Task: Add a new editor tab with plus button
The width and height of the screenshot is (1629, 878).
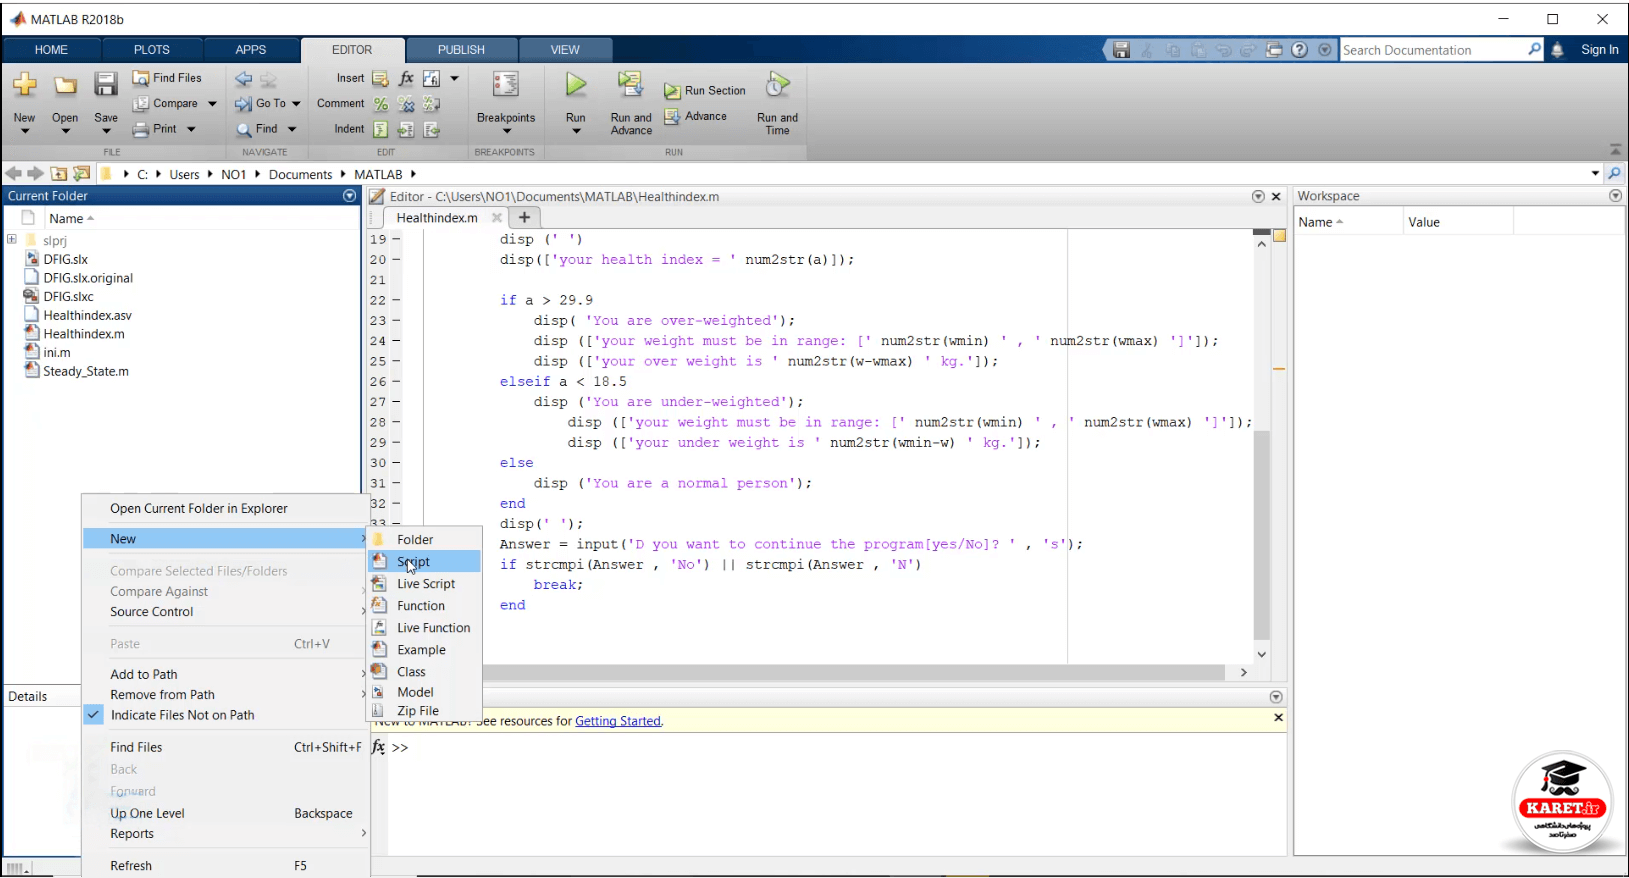Action: (x=524, y=217)
